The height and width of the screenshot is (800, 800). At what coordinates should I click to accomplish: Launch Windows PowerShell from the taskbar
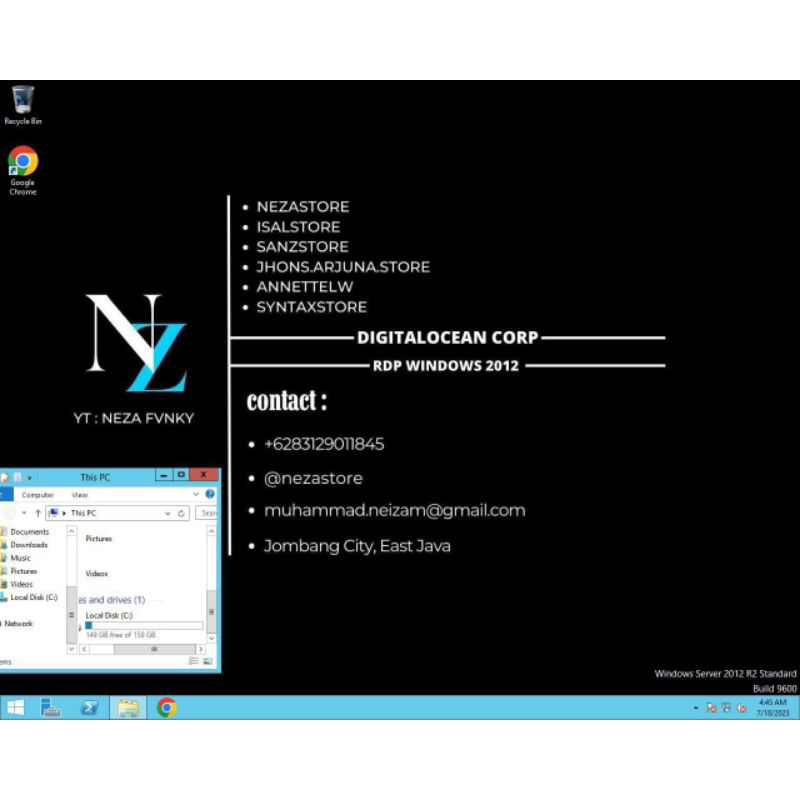tap(88, 707)
